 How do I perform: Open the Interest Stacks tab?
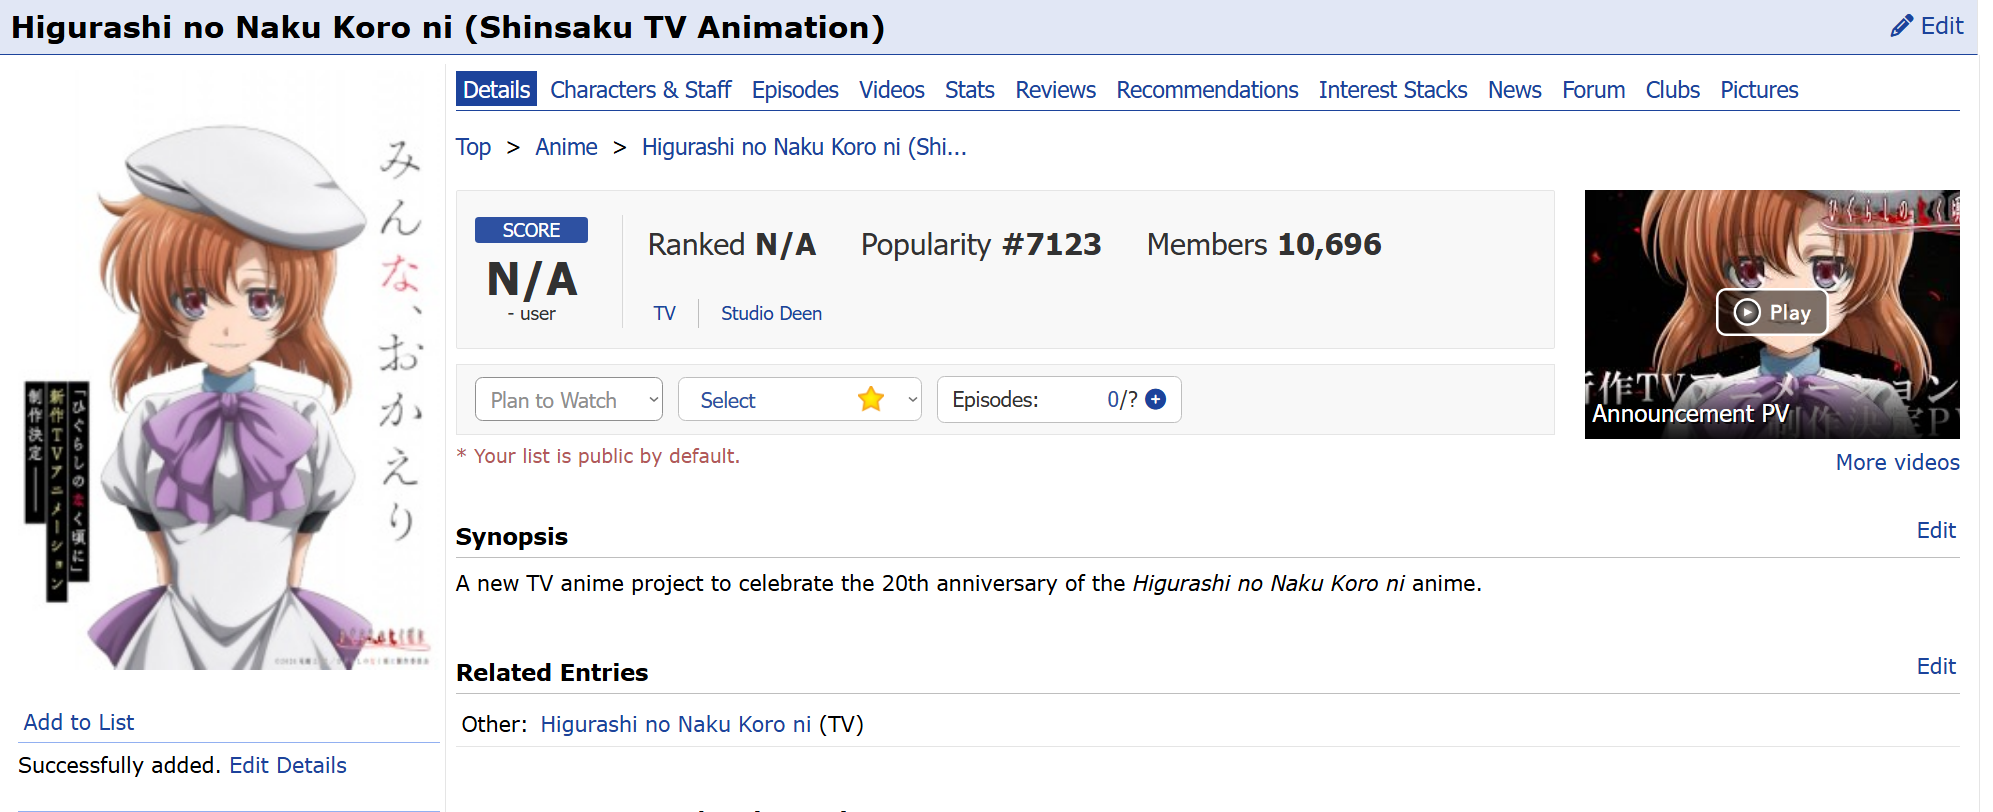click(1393, 89)
